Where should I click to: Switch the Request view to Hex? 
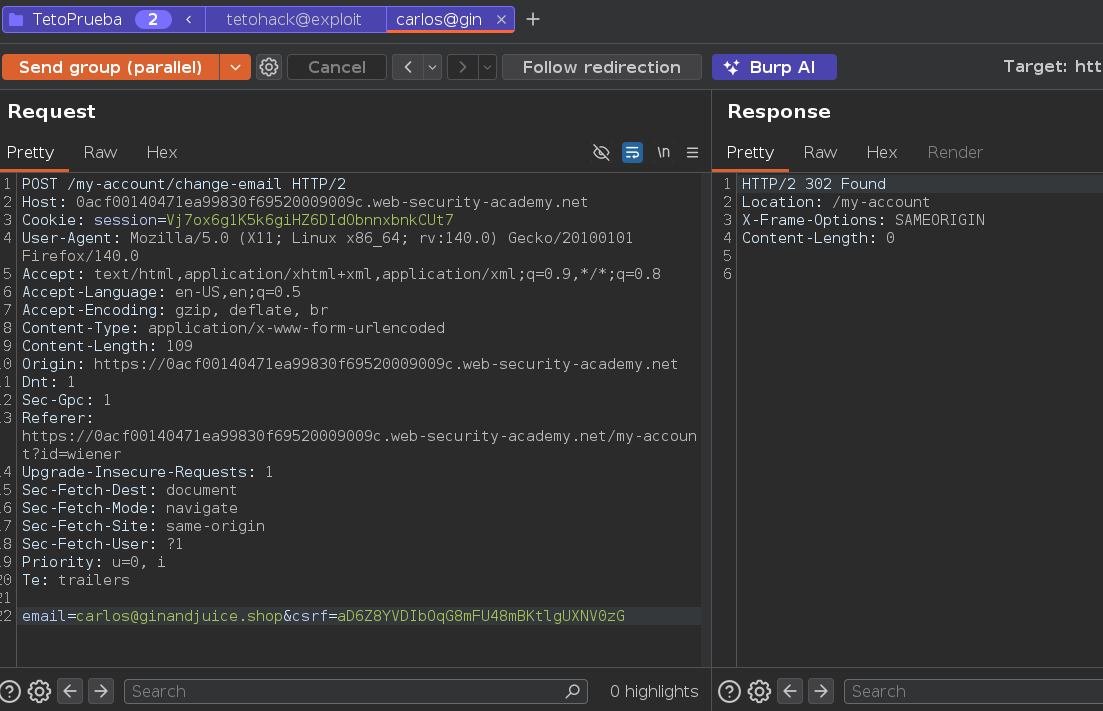(162, 153)
